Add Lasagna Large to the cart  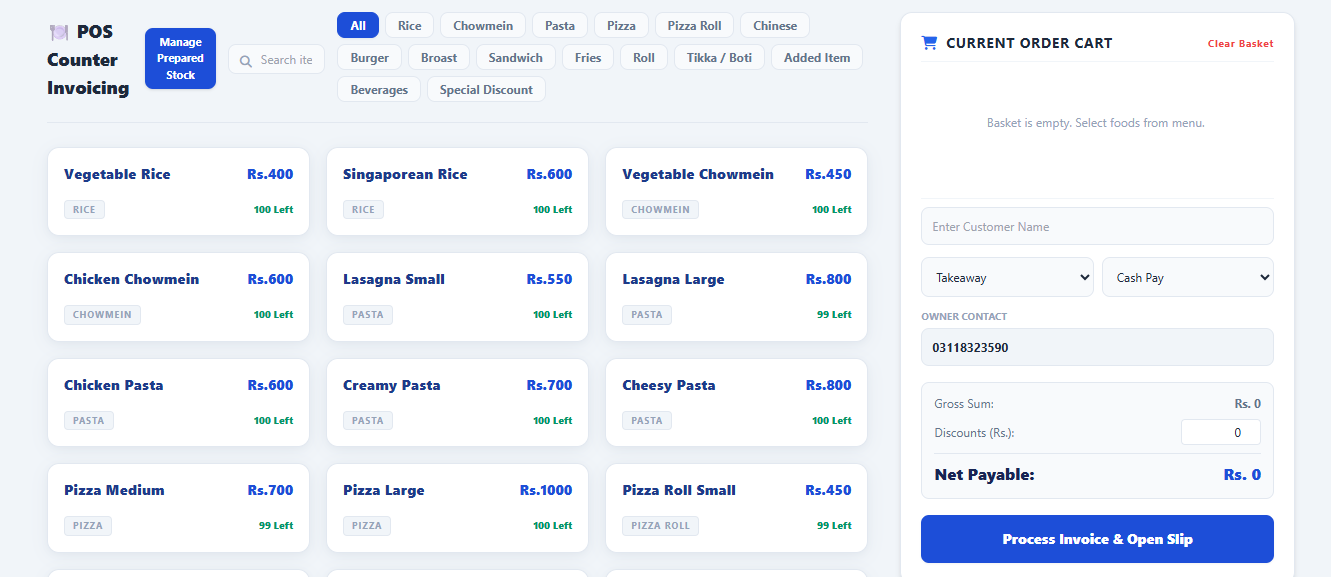tap(736, 296)
